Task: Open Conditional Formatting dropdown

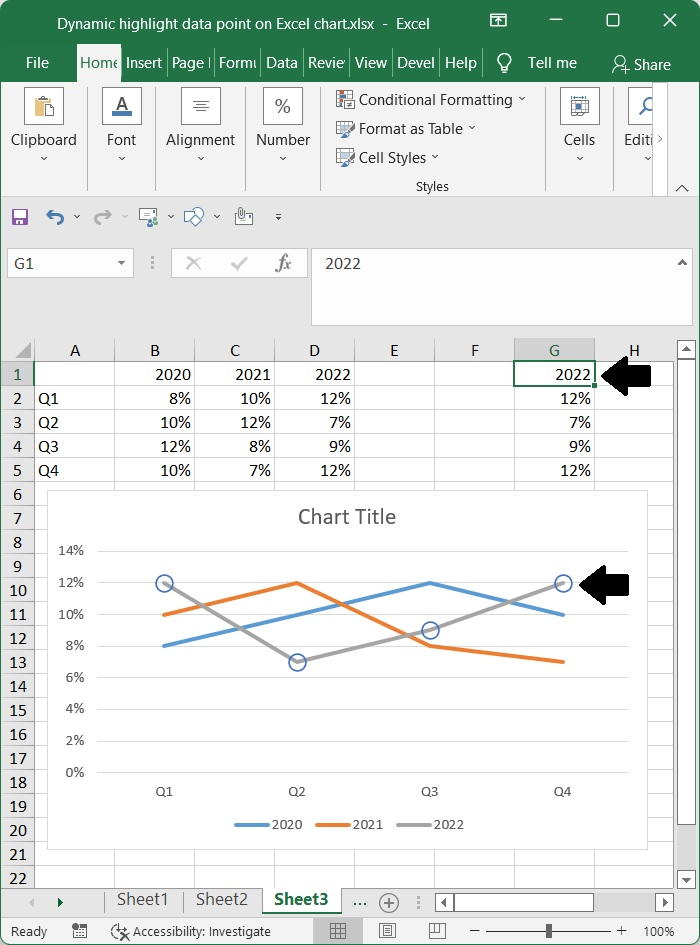Action: (430, 99)
